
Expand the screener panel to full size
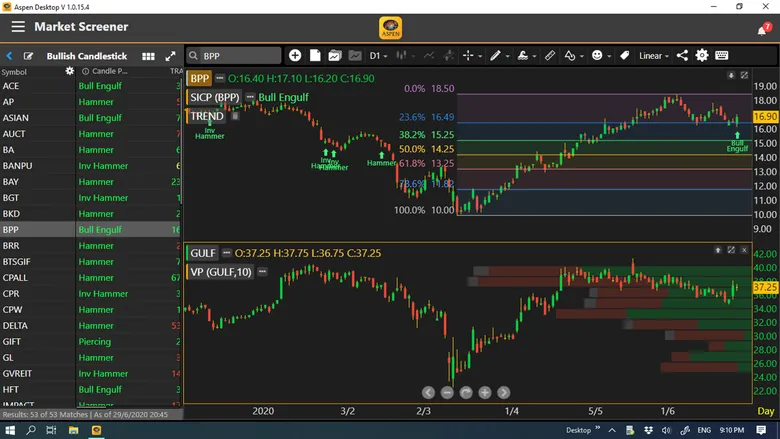point(170,56)
